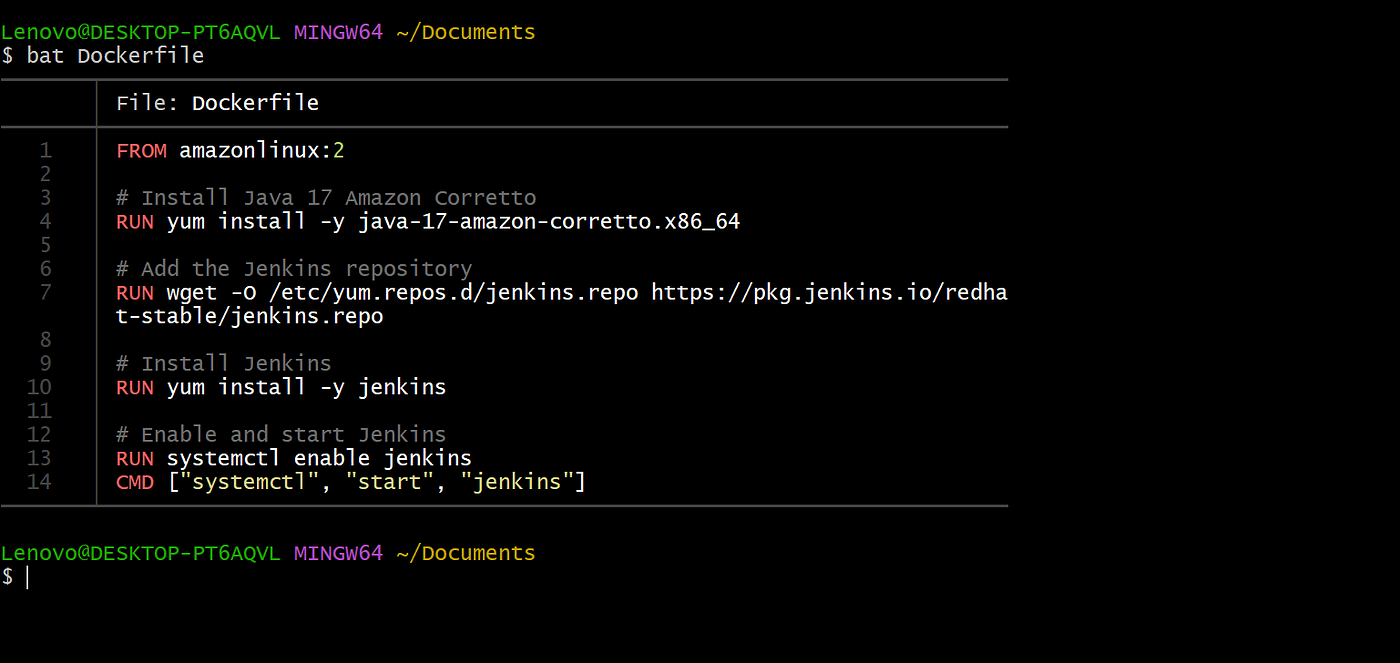Viewport: 1400px width, 663px height.
Task: Click the 'amazonlinux:2' image name
Action: (x=262, y=151)
